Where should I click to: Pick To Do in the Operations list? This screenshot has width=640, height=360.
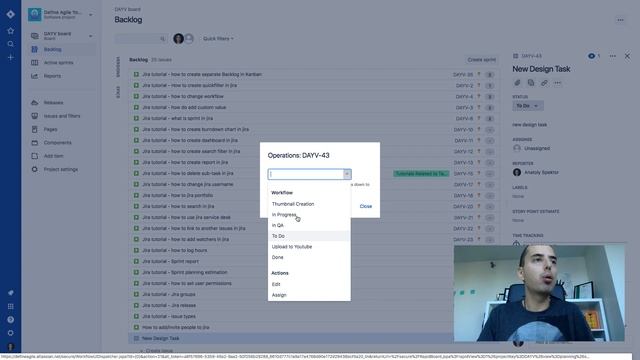coord(309,236)
